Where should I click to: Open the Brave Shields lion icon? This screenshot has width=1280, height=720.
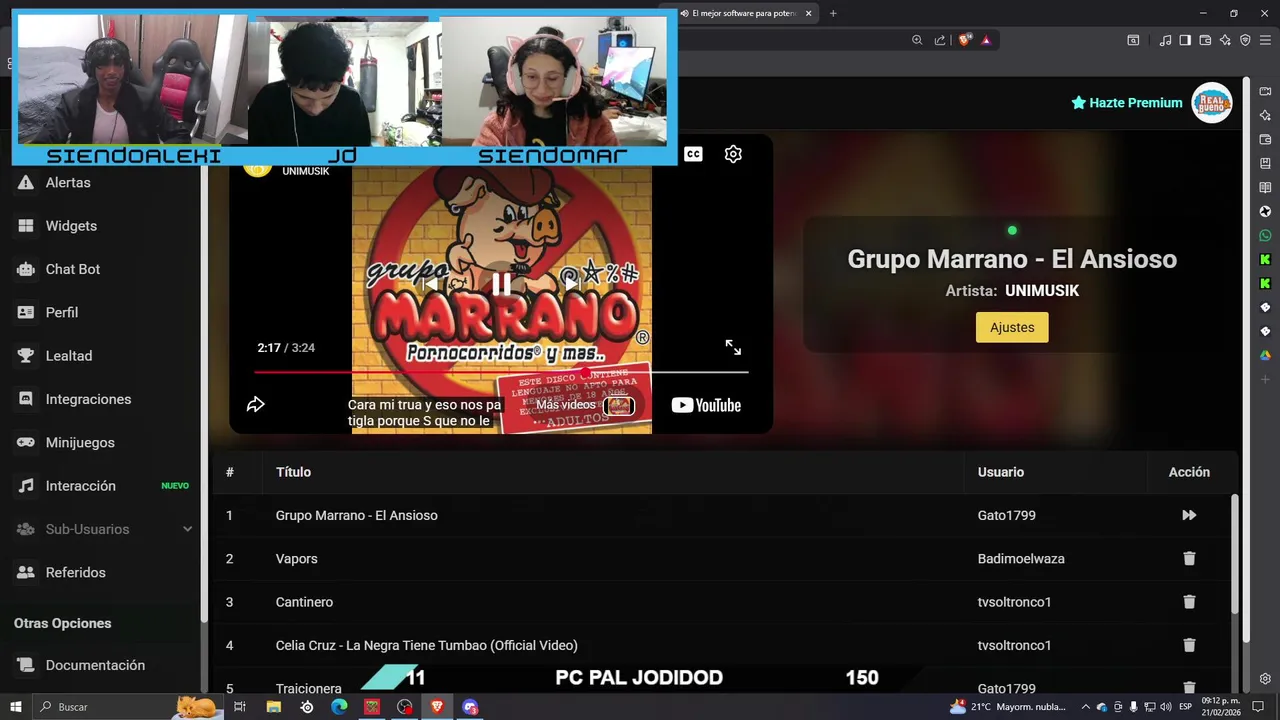(x=964, y=40)
